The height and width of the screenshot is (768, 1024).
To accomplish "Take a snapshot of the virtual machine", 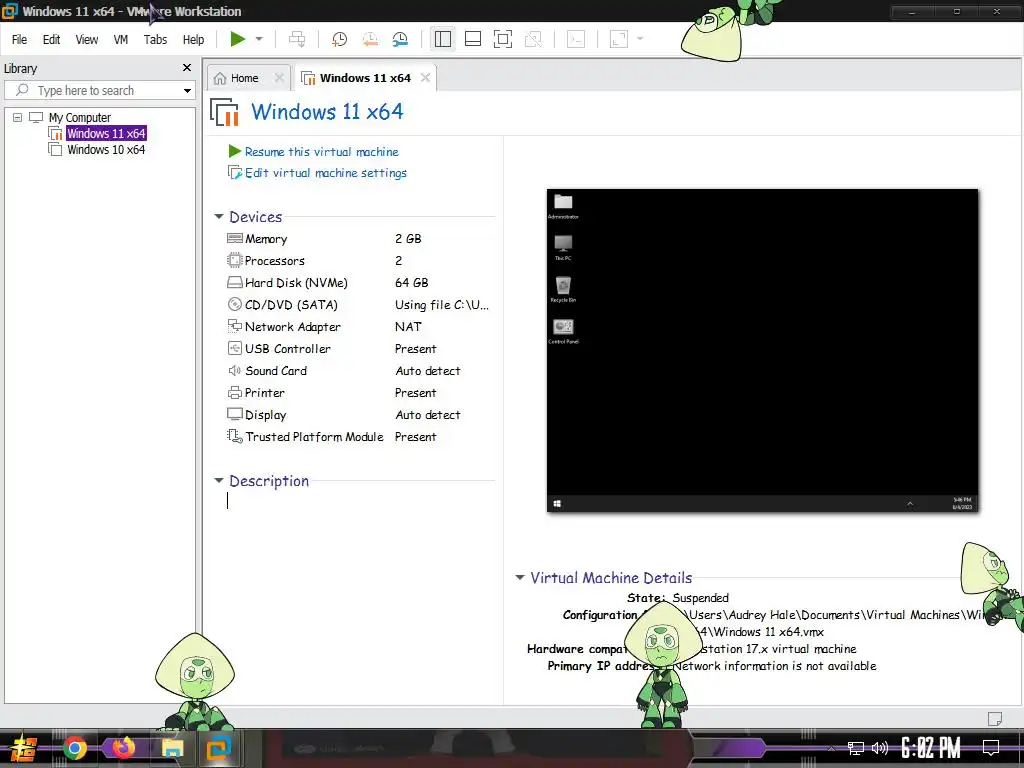I will coord(339,39).
